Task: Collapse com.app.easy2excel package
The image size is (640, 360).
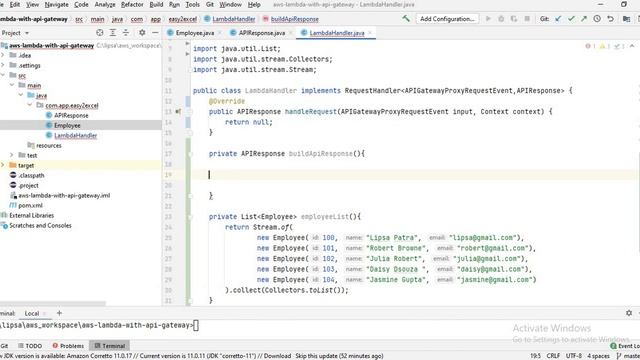Action: (x=30, y=105)
